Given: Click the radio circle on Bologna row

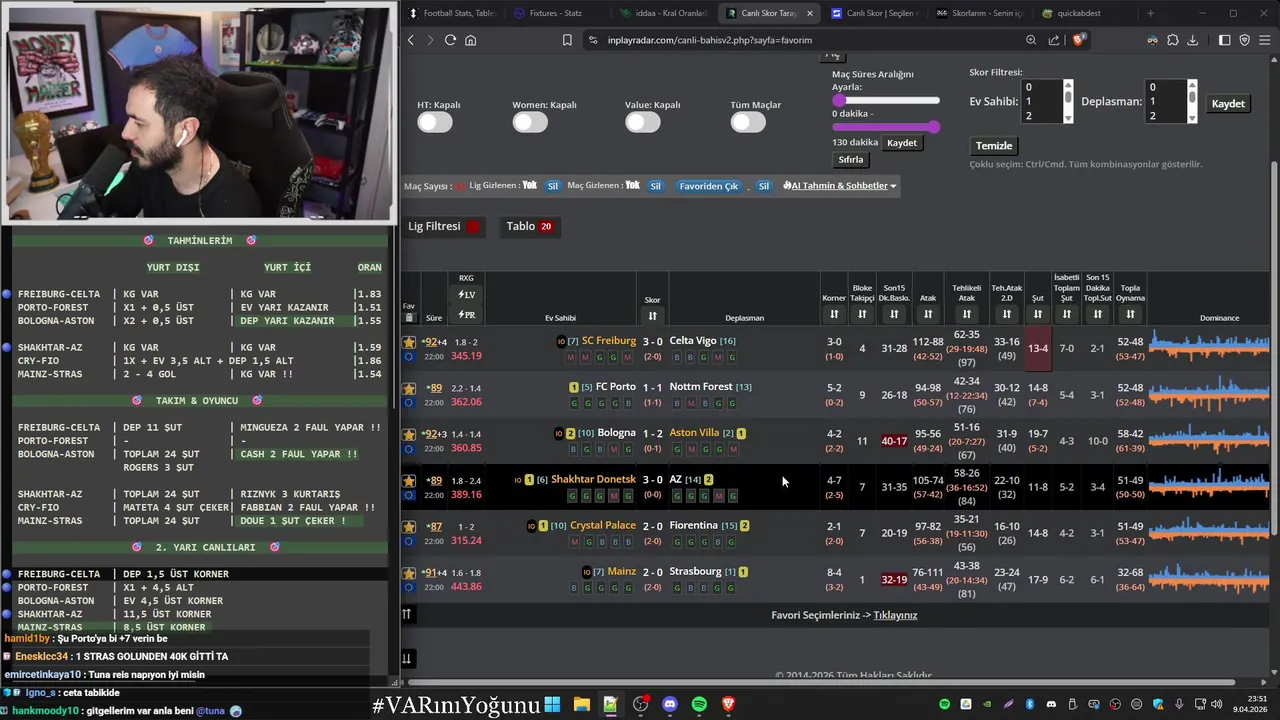Looking at the screenshot, I should point(408,448).
